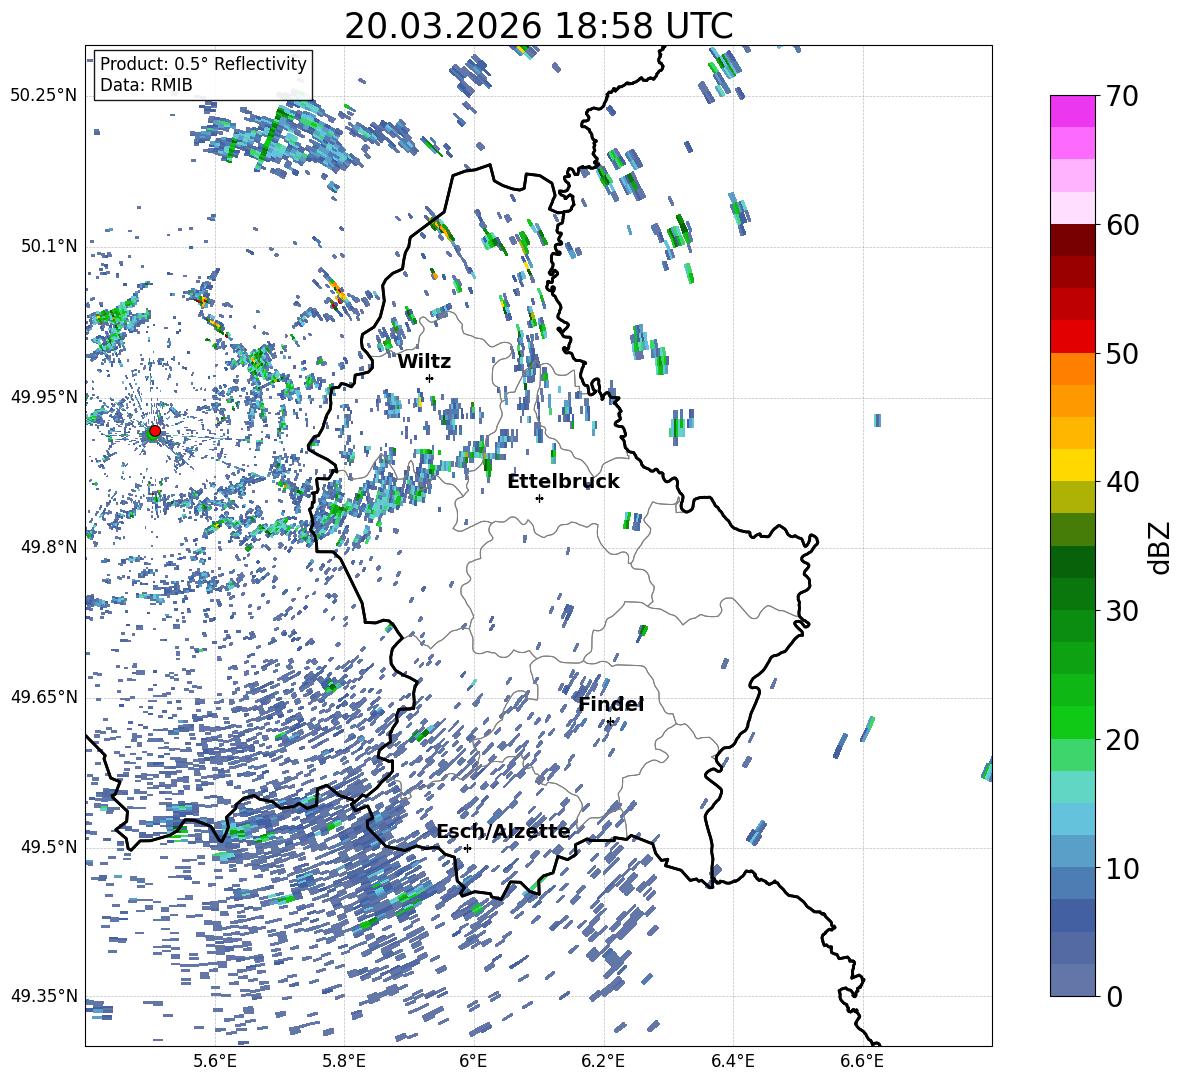
Task: Click the red radar site marker
Action: pyautogui.click(x=154, y=431)
